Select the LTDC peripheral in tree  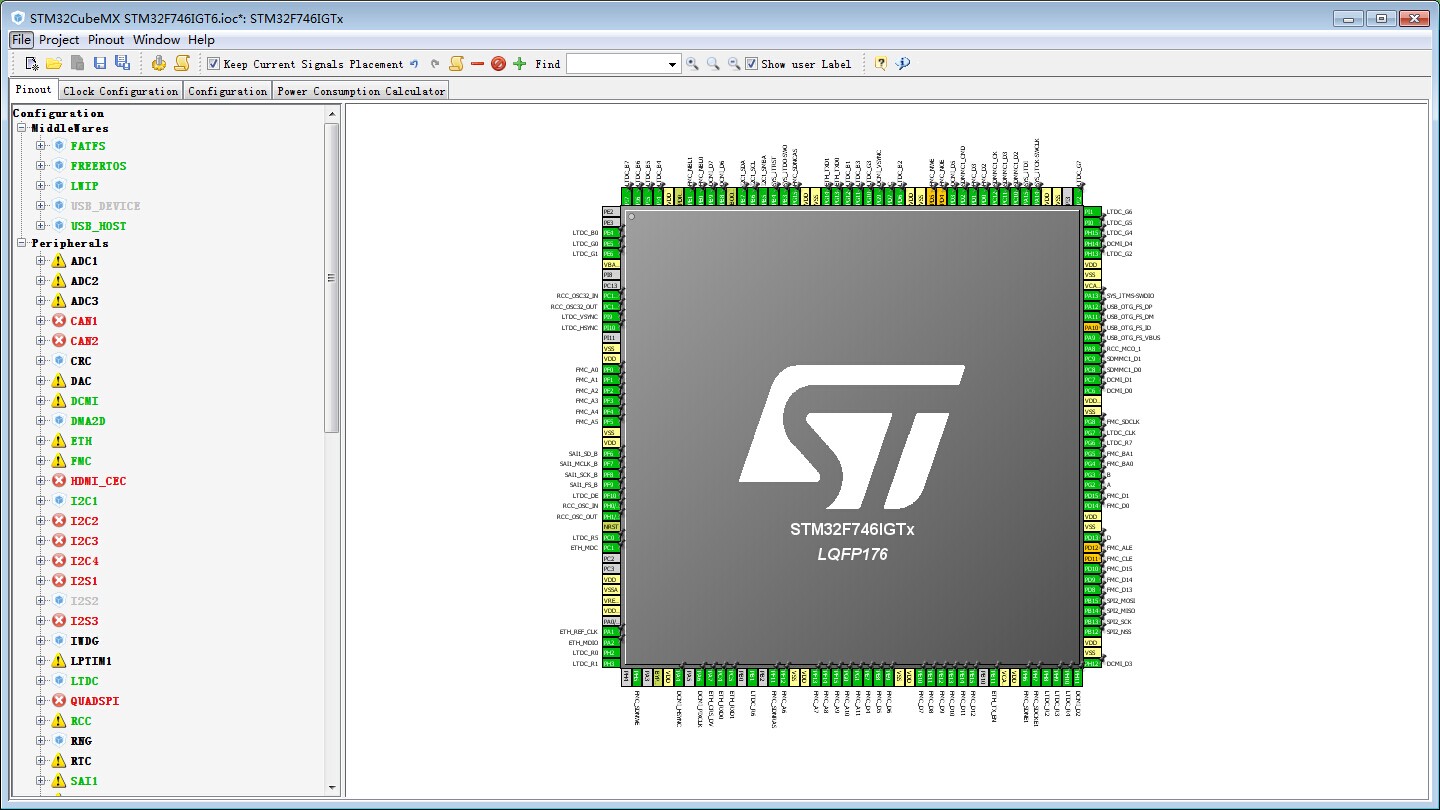point(84,681)
